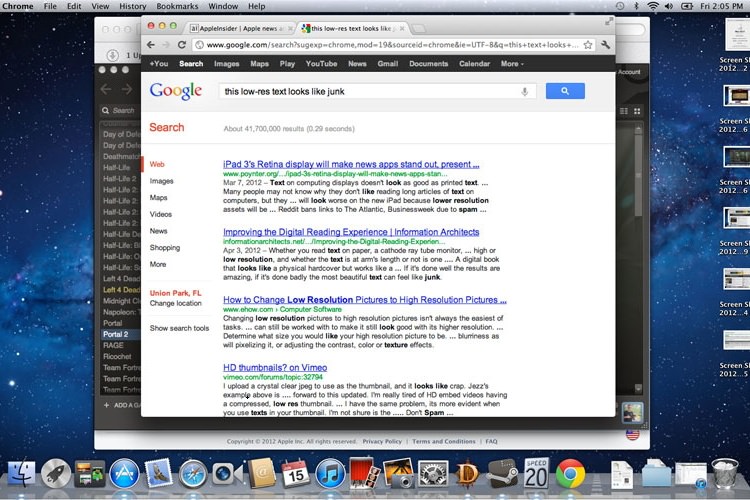This screenshot has width=750, height=500.
Task: Click Chrome's forward arrow button
Action: 165,45
